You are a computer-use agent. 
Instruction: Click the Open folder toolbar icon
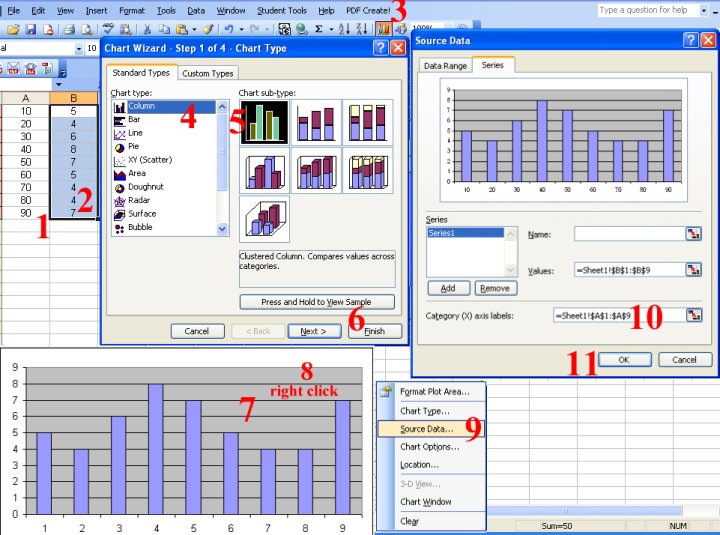[13, 30]
